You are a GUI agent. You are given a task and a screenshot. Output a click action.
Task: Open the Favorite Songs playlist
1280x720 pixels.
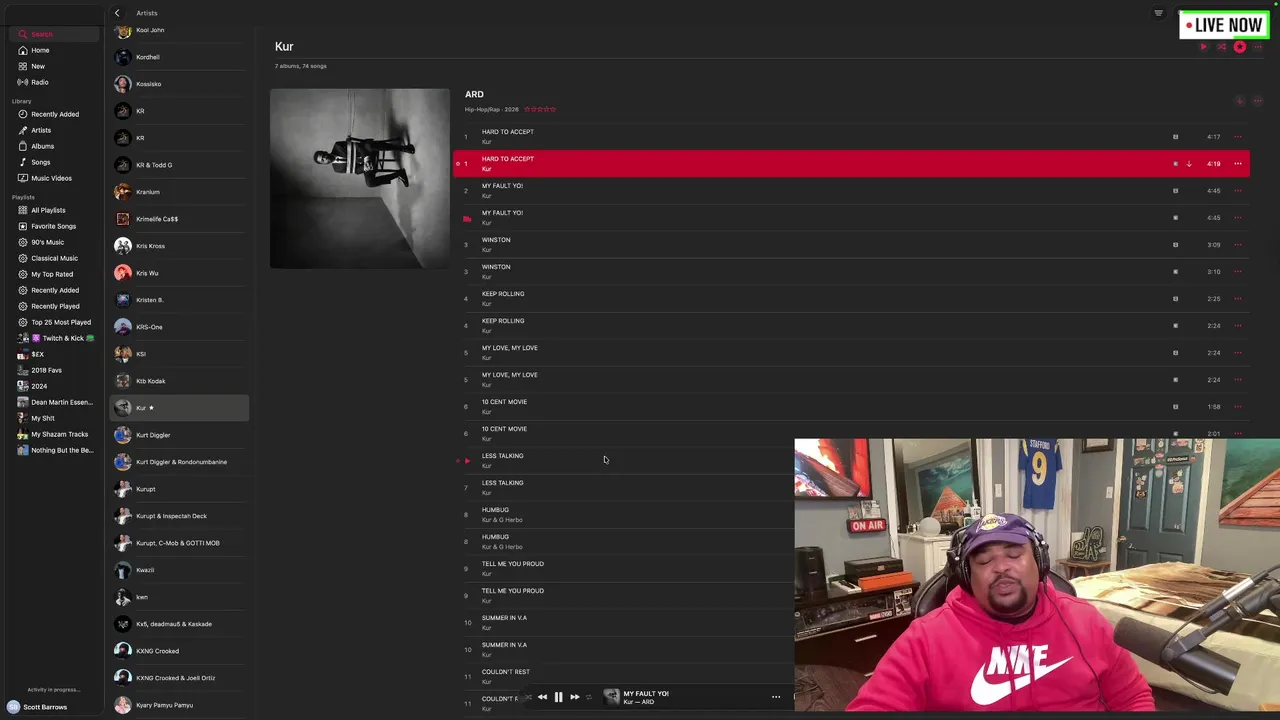53,226
